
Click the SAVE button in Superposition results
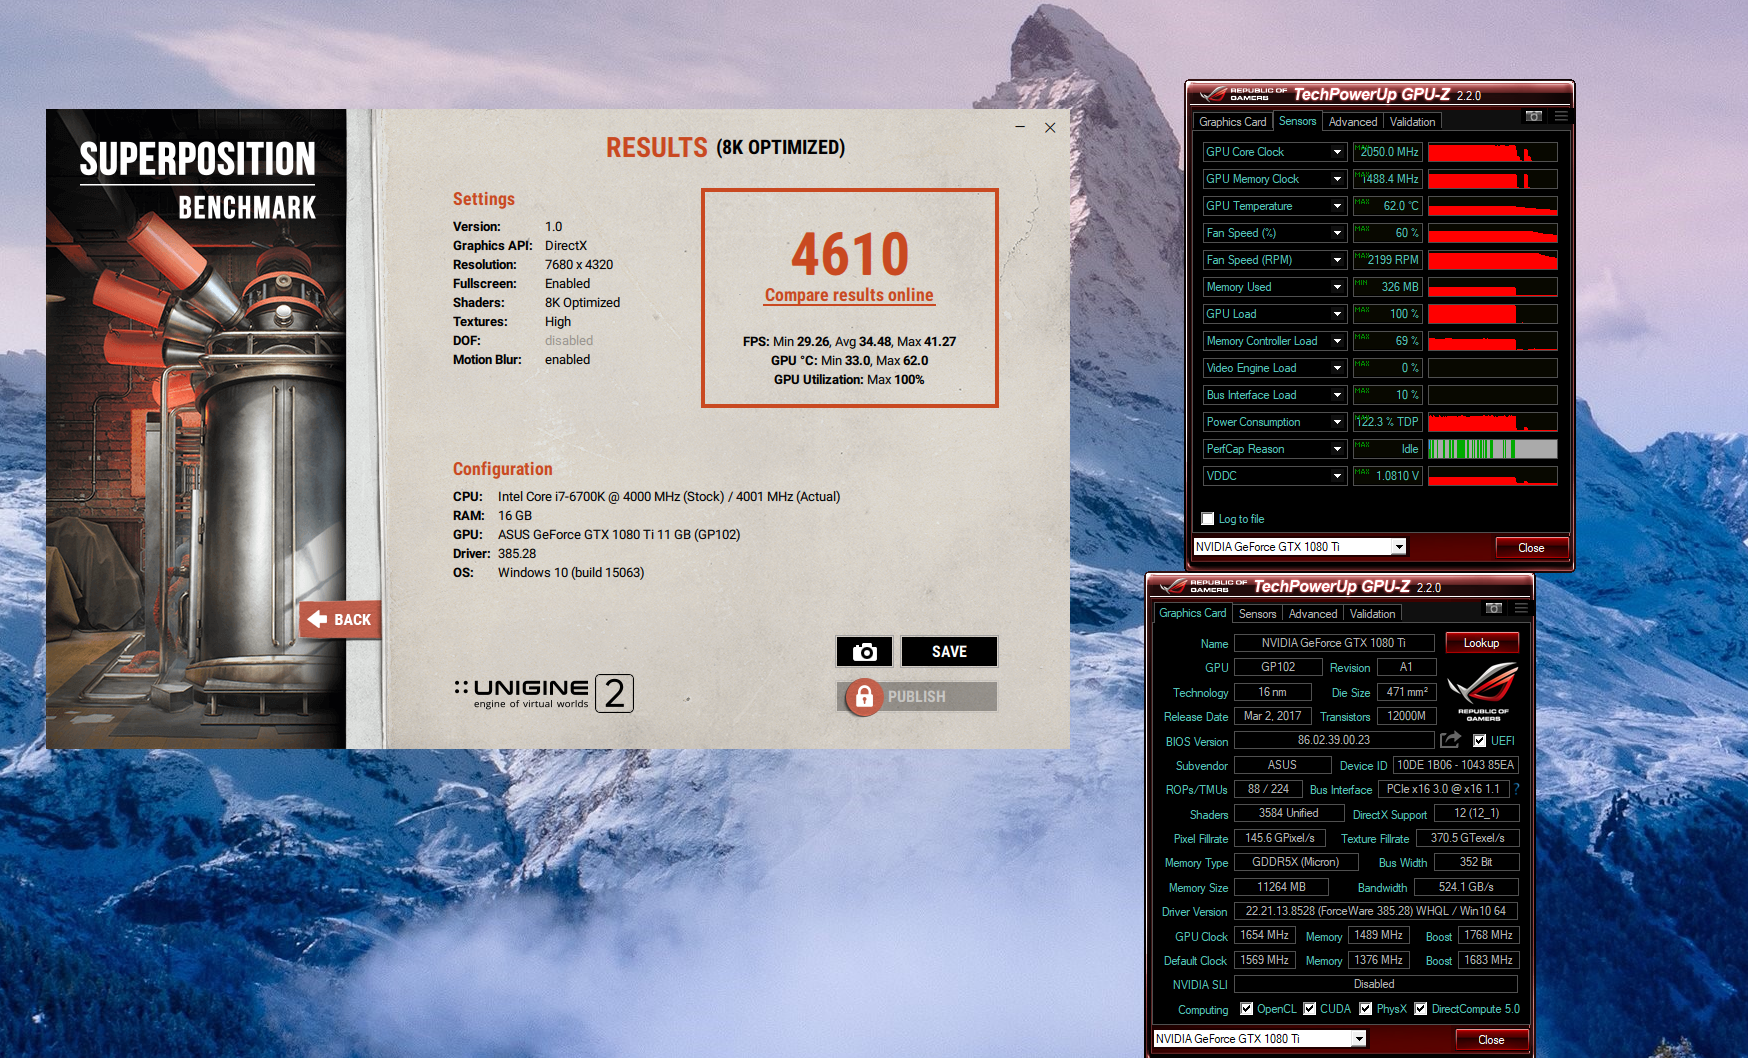point(949,652)
